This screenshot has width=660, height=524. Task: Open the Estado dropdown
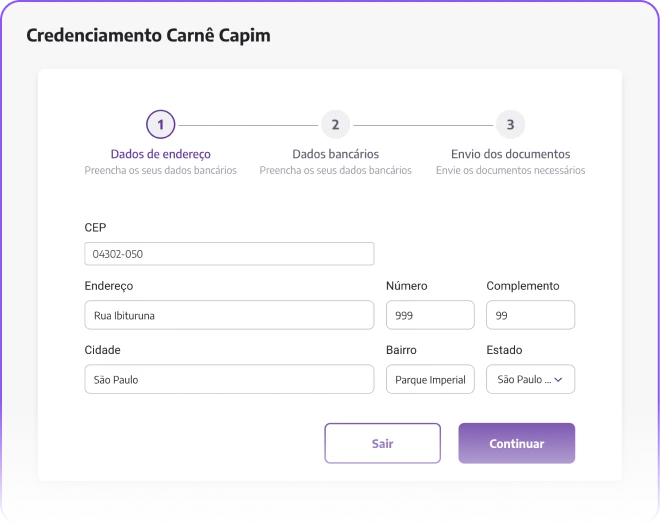(523, 379)
